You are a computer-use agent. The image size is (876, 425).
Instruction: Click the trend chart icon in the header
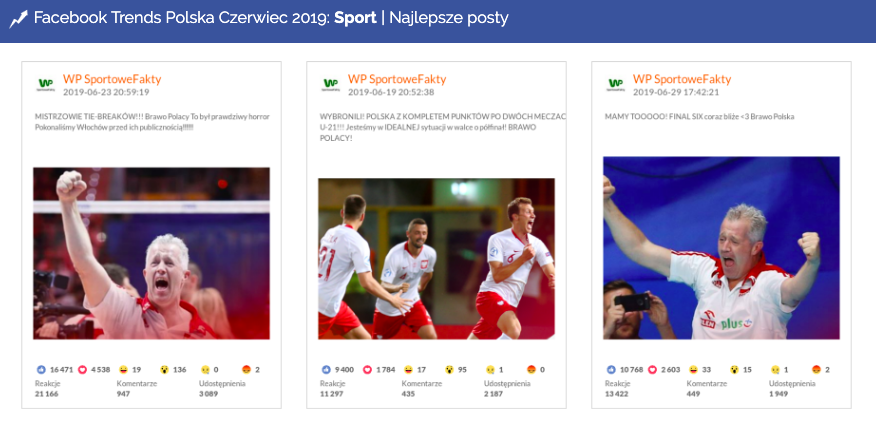point(18,19)
